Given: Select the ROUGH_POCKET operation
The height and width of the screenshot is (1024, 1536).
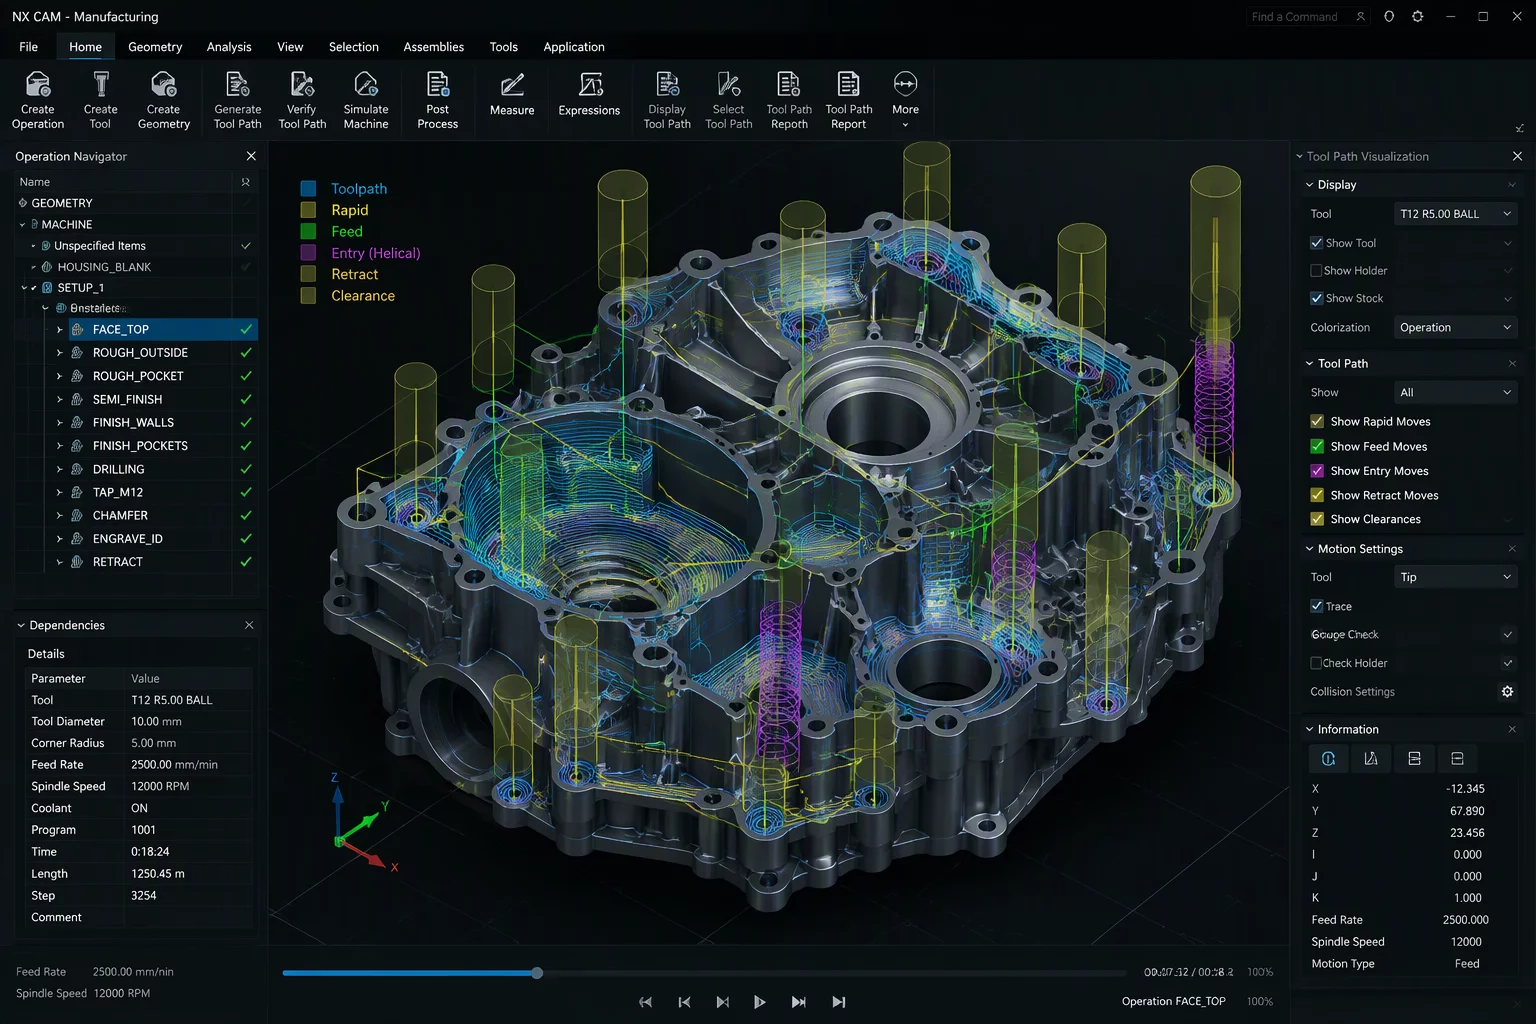Looking at the screenshot, I should click(138, 376).
